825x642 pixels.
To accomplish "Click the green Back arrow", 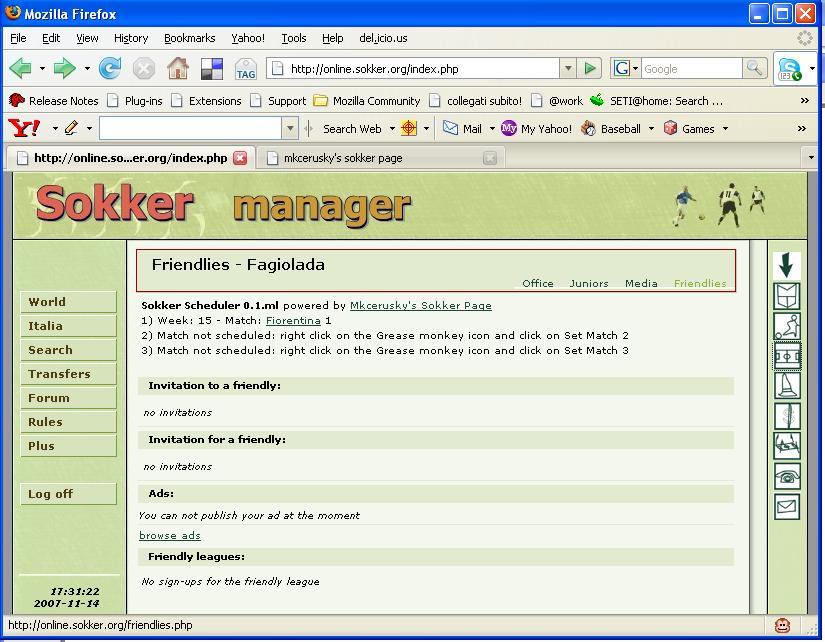I will pyautogui.click(x=21, y=68).
